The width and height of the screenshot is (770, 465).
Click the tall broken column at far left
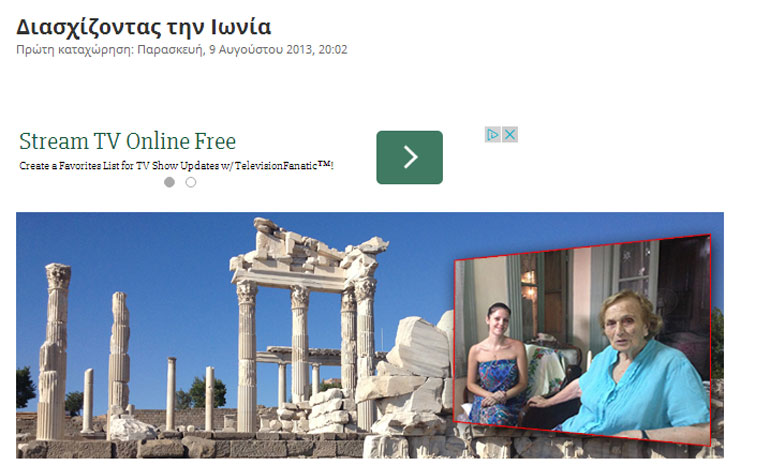(x=54, y=351)
